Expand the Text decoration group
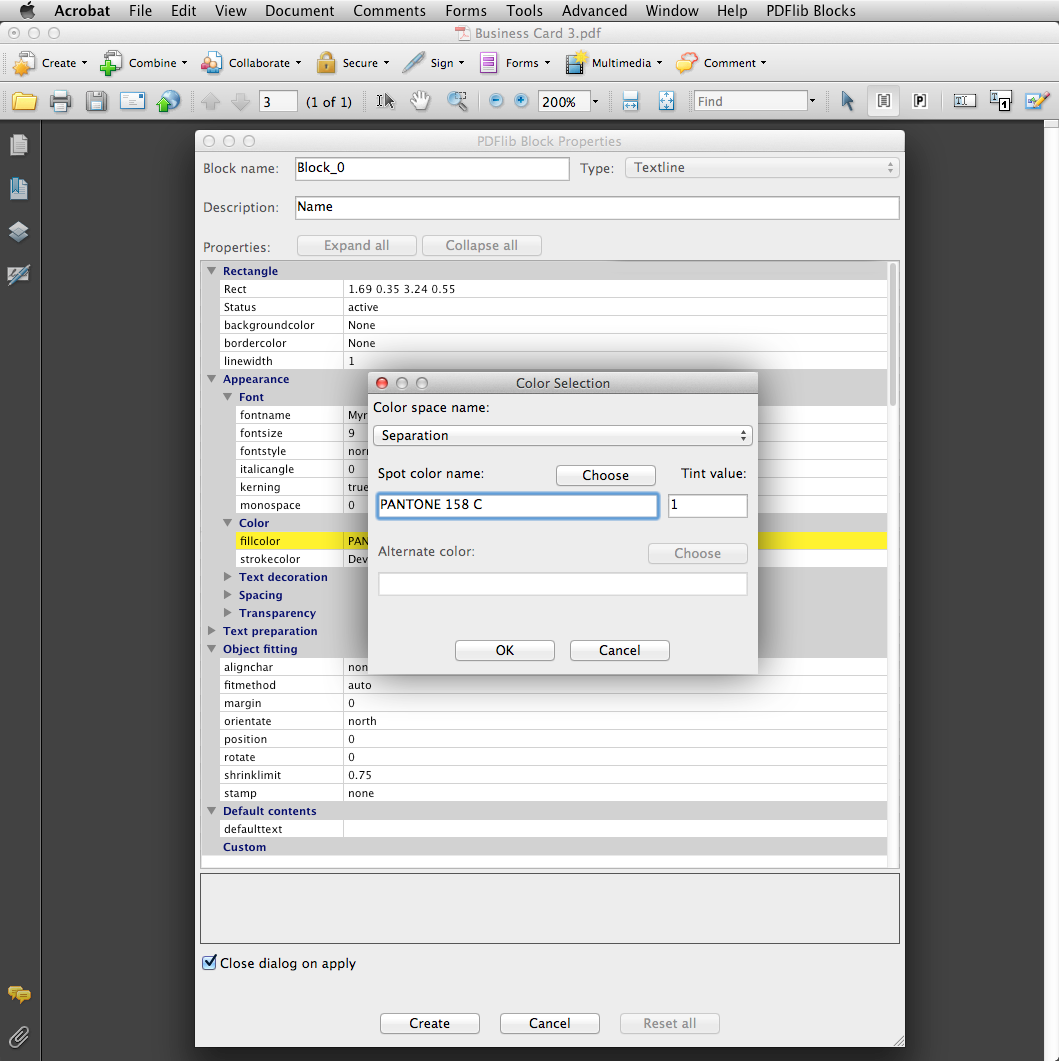The image size is (1059, 1061). pyautogui.click(x=228, y=577)
